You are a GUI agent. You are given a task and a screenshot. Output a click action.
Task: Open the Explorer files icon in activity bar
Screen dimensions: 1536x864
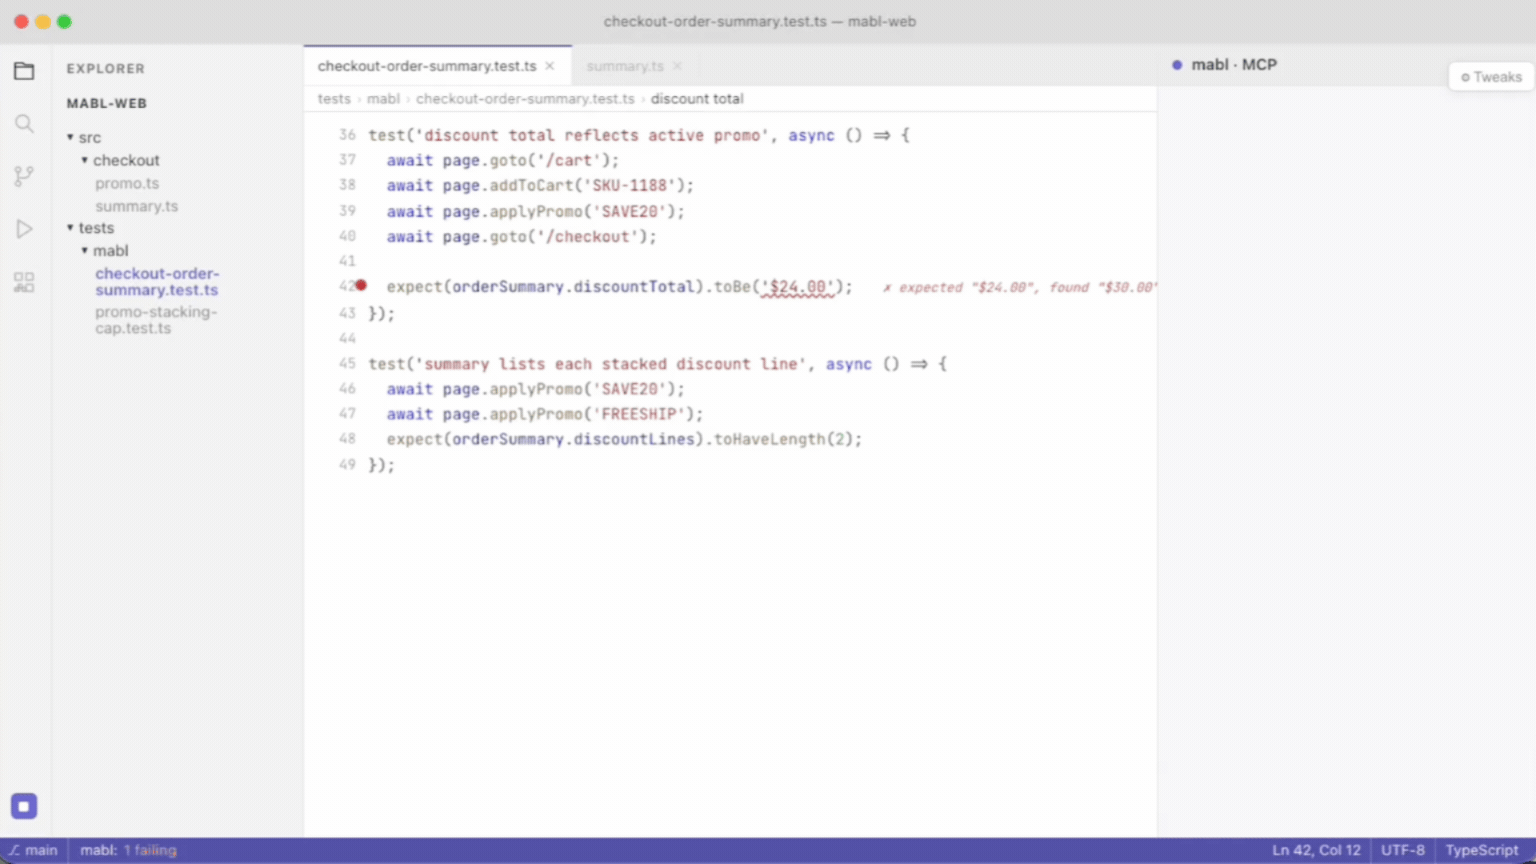pos(24,71)
